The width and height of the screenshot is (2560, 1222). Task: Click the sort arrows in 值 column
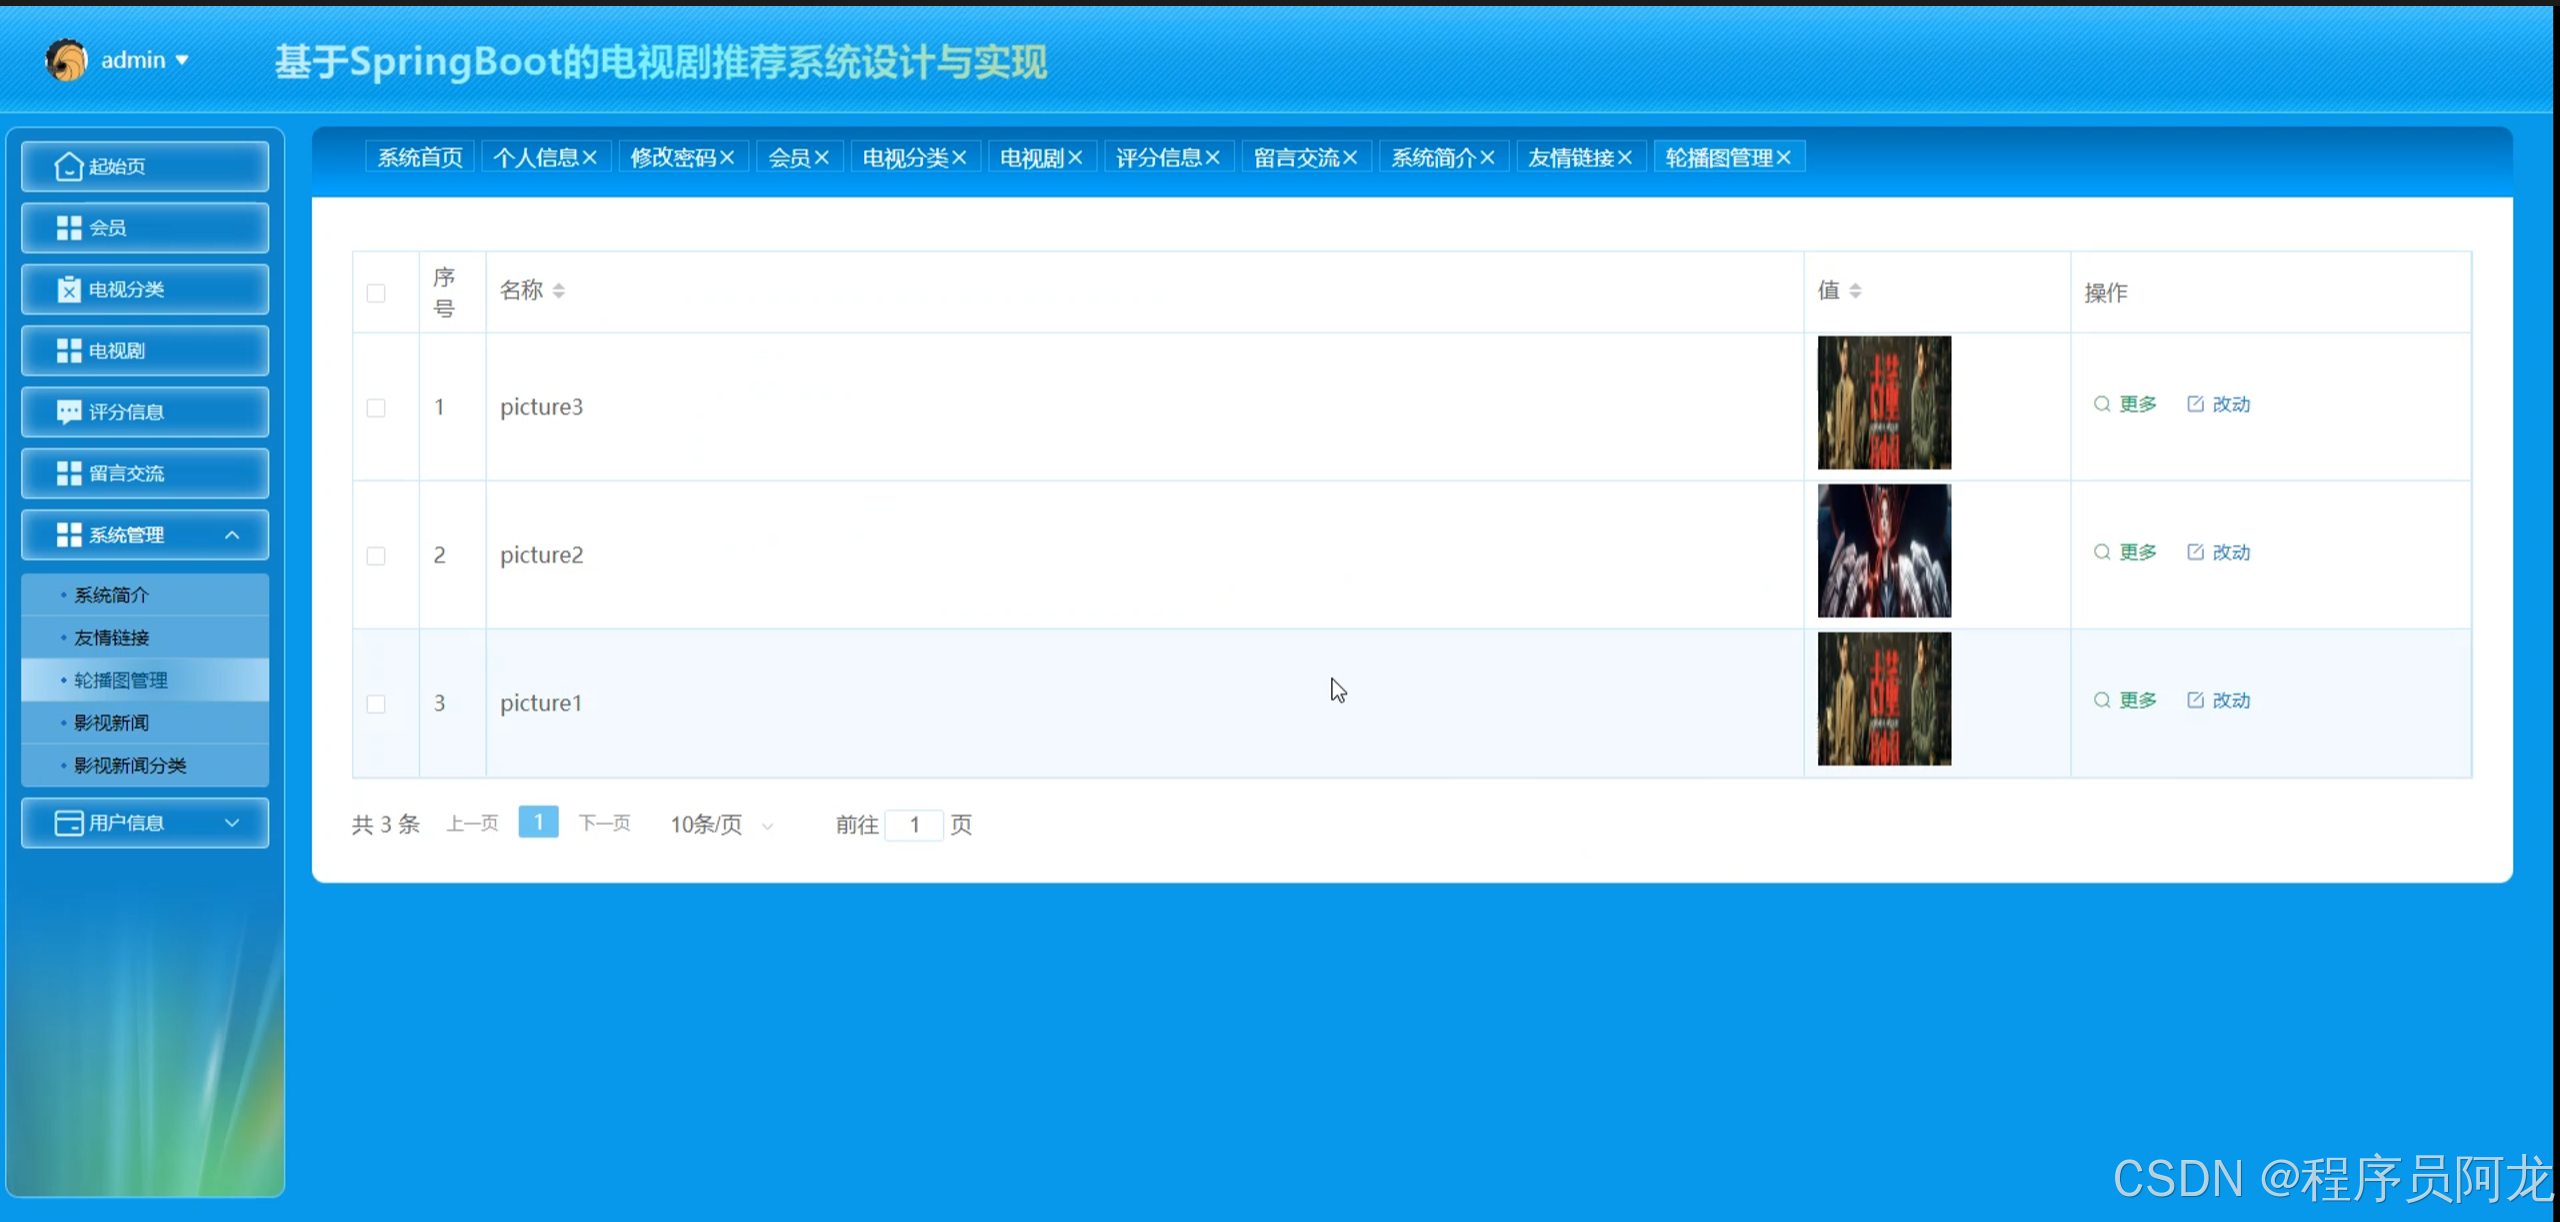coord(1855,291)
